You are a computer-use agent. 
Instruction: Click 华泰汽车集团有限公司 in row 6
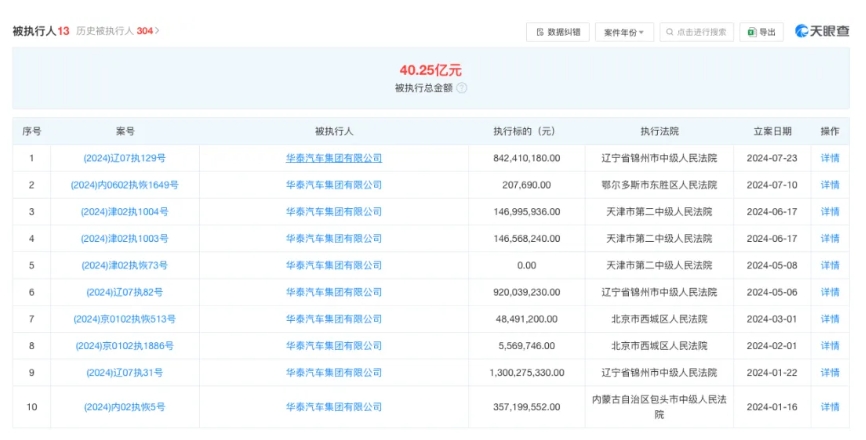(x=334, y=292)
